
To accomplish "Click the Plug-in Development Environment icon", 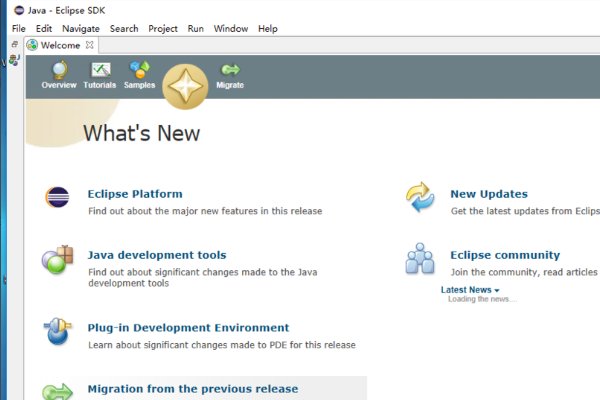I will coord(57,332).
